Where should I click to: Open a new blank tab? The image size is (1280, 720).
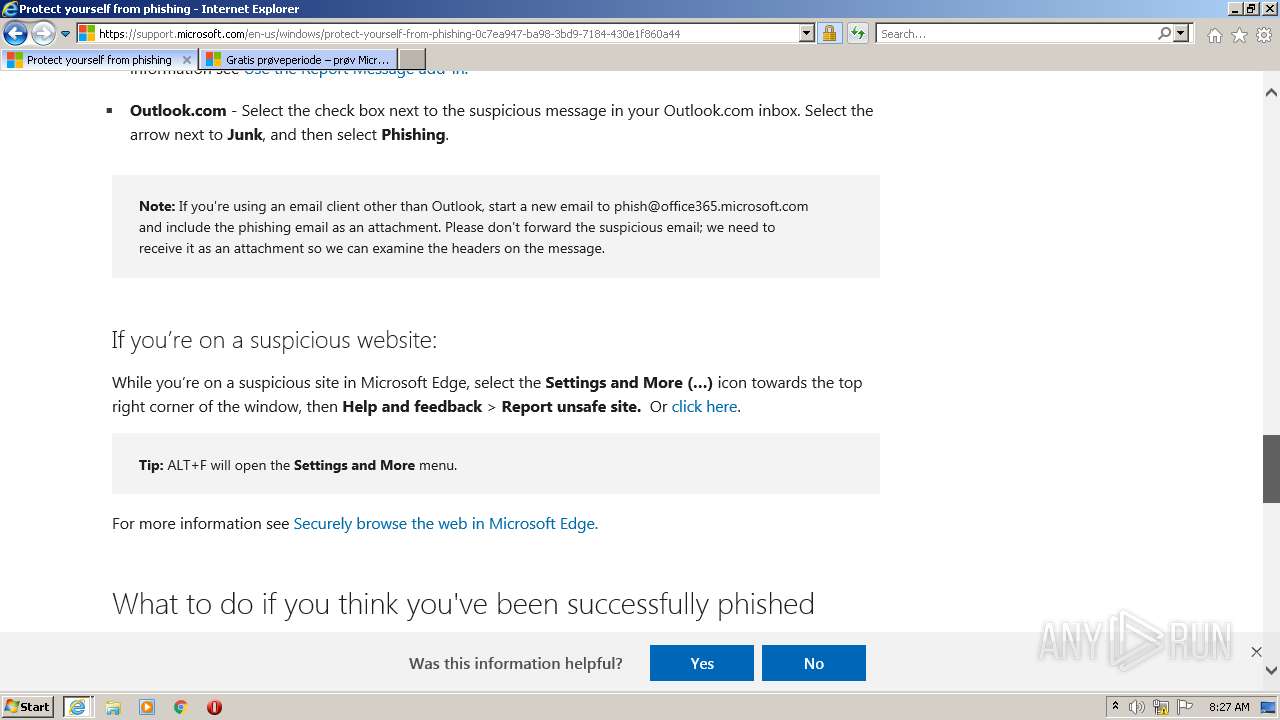[x=412, y=59]
